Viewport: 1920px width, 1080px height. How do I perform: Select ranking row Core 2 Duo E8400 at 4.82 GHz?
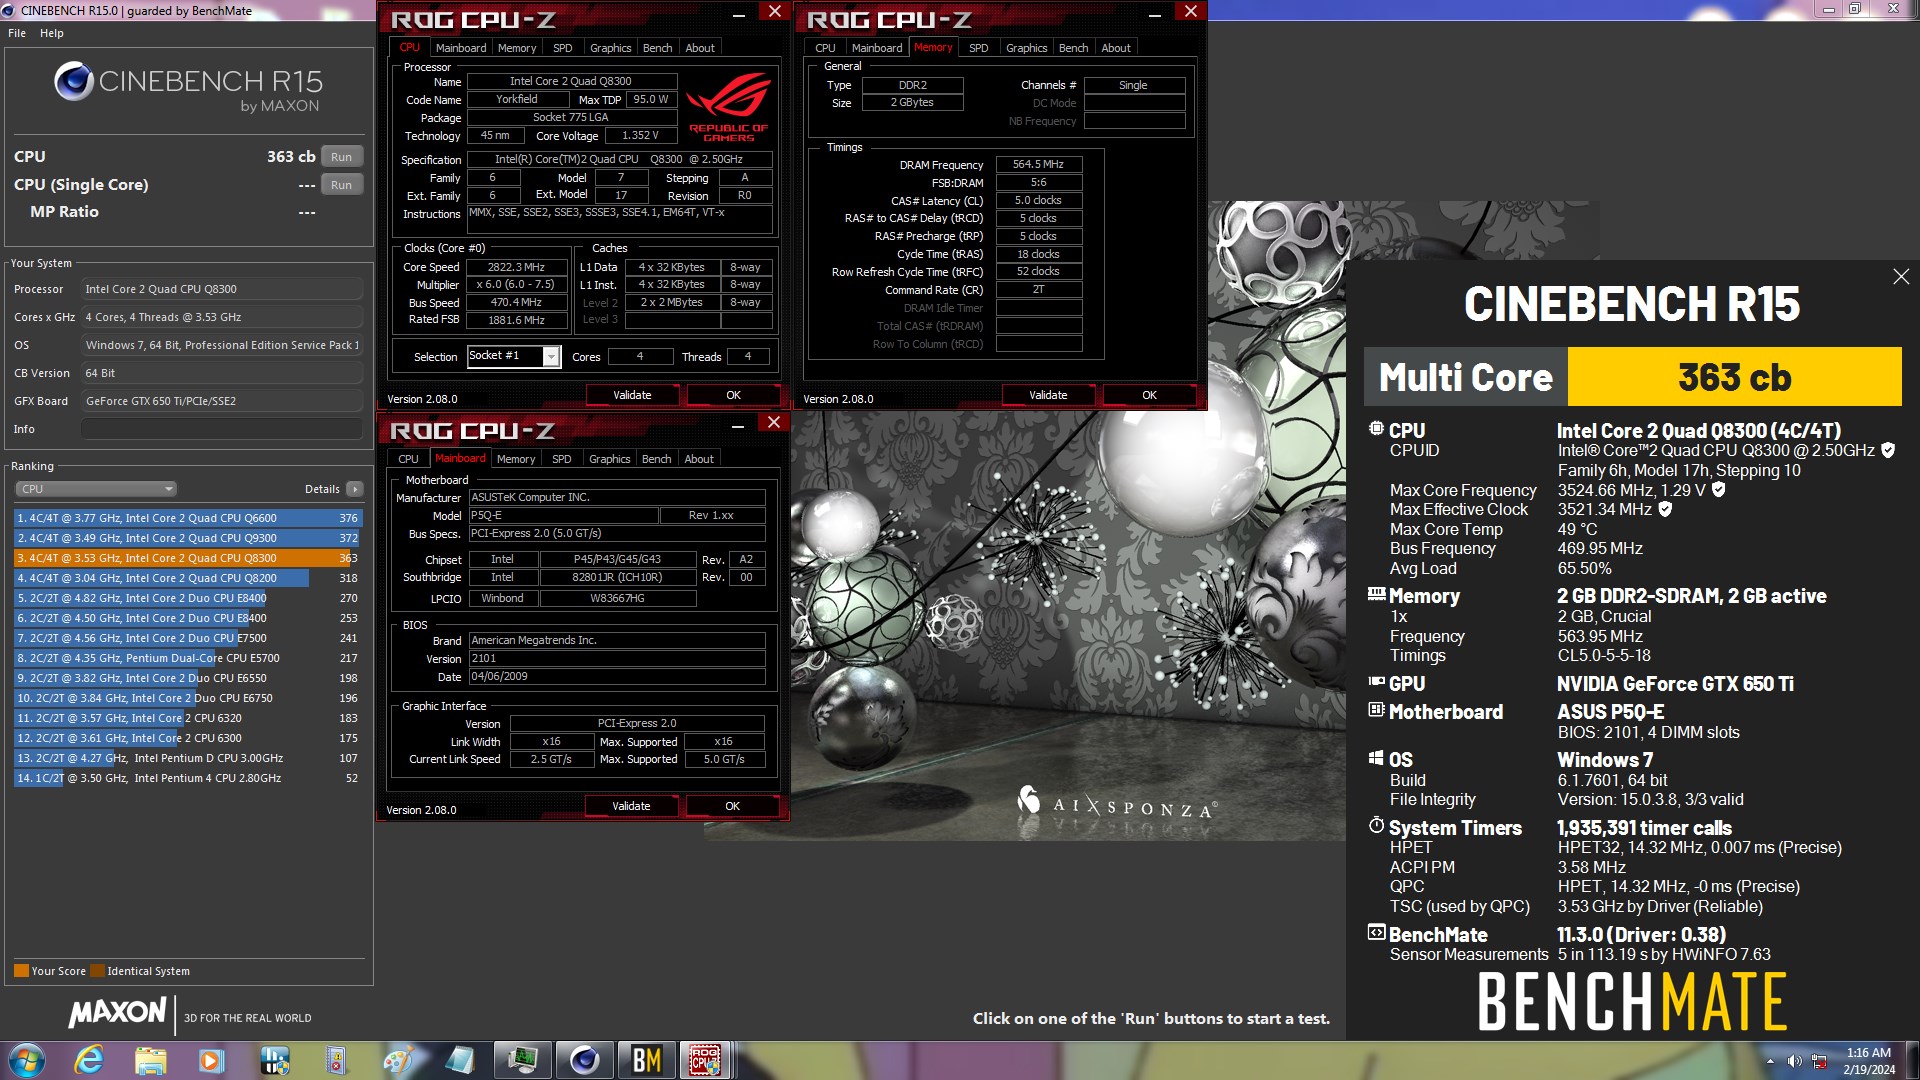click(187, 598)
